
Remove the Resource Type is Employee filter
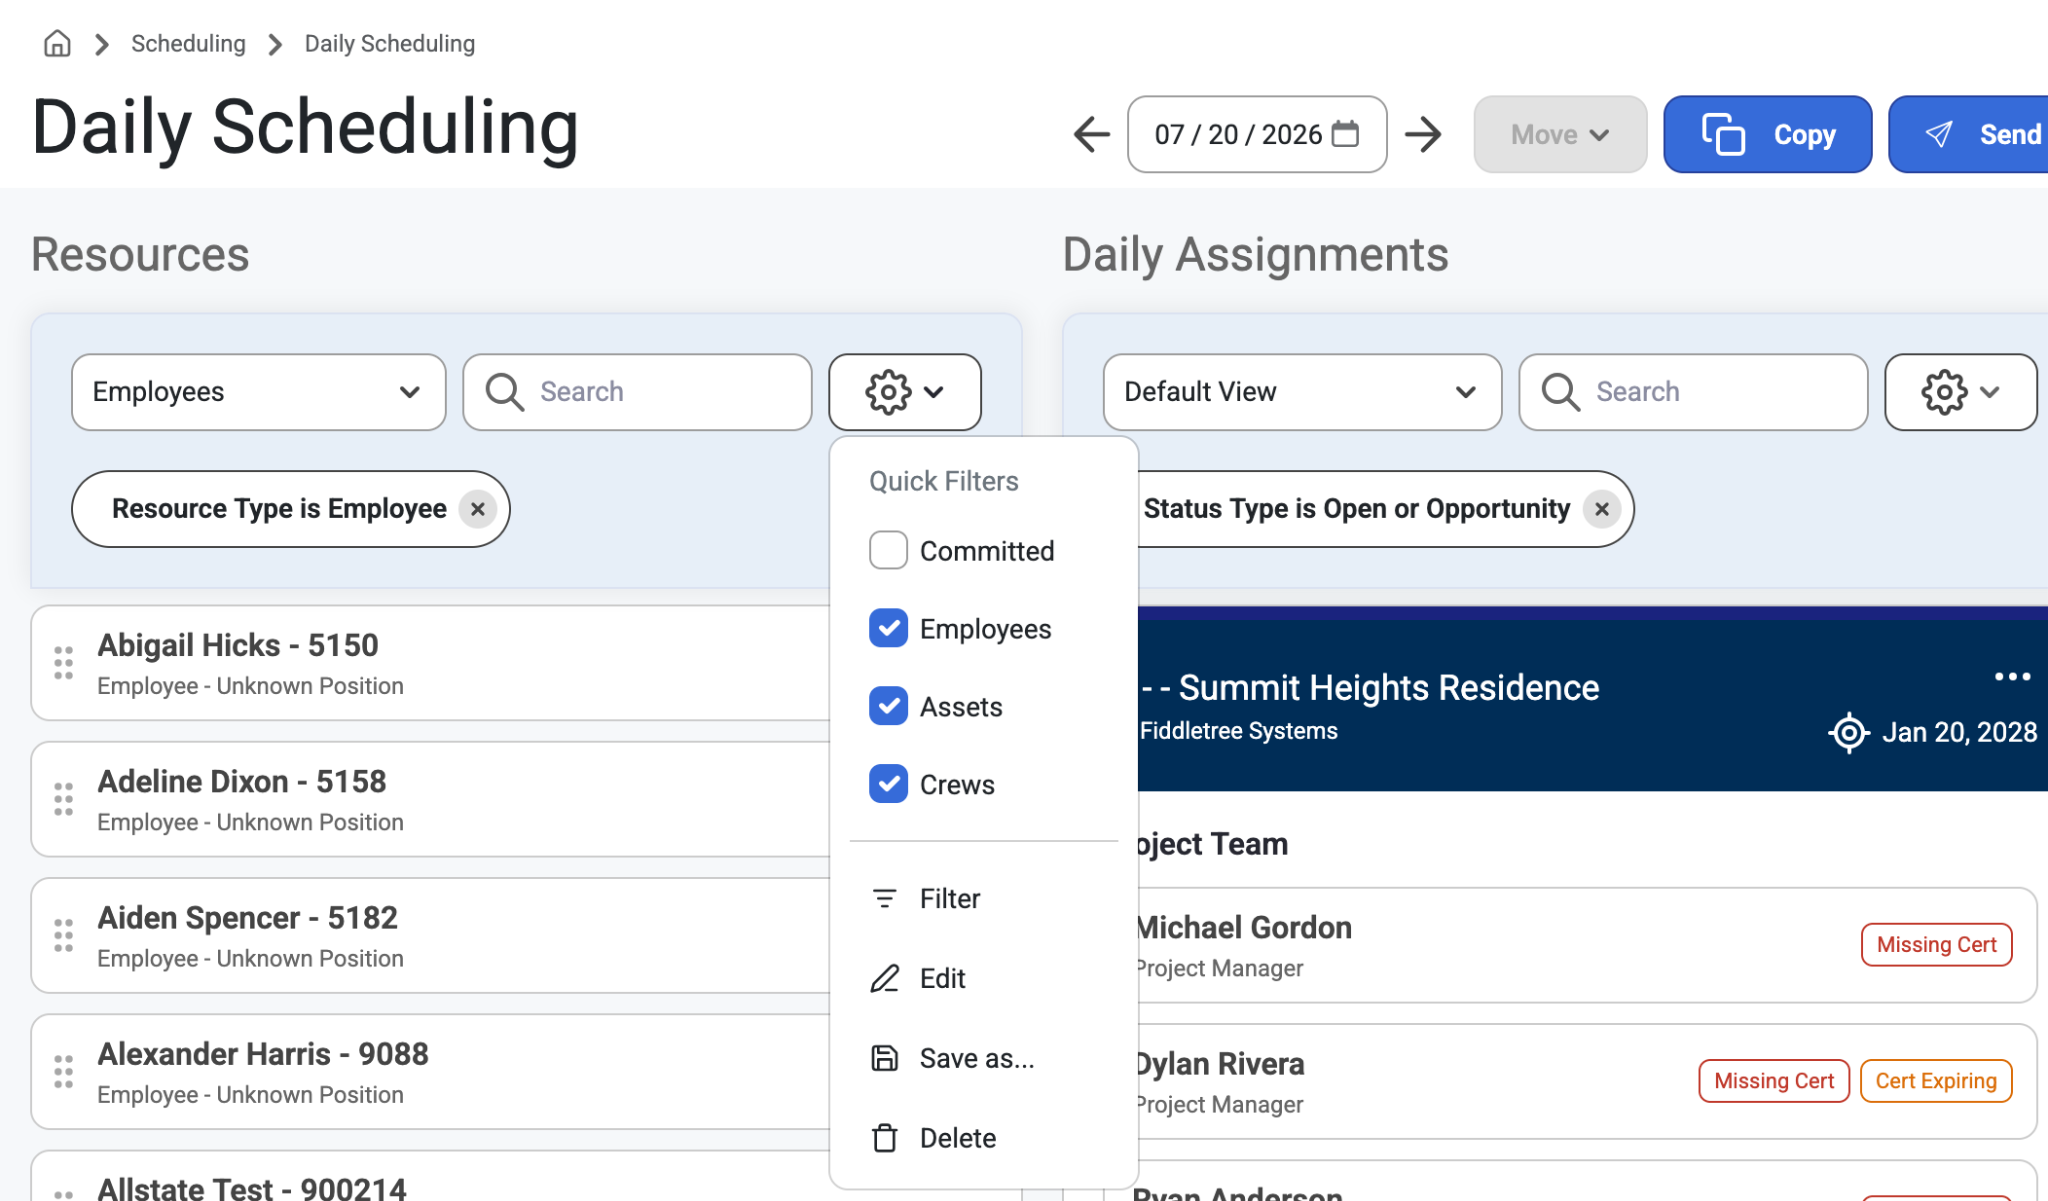(x=478, y=509)
